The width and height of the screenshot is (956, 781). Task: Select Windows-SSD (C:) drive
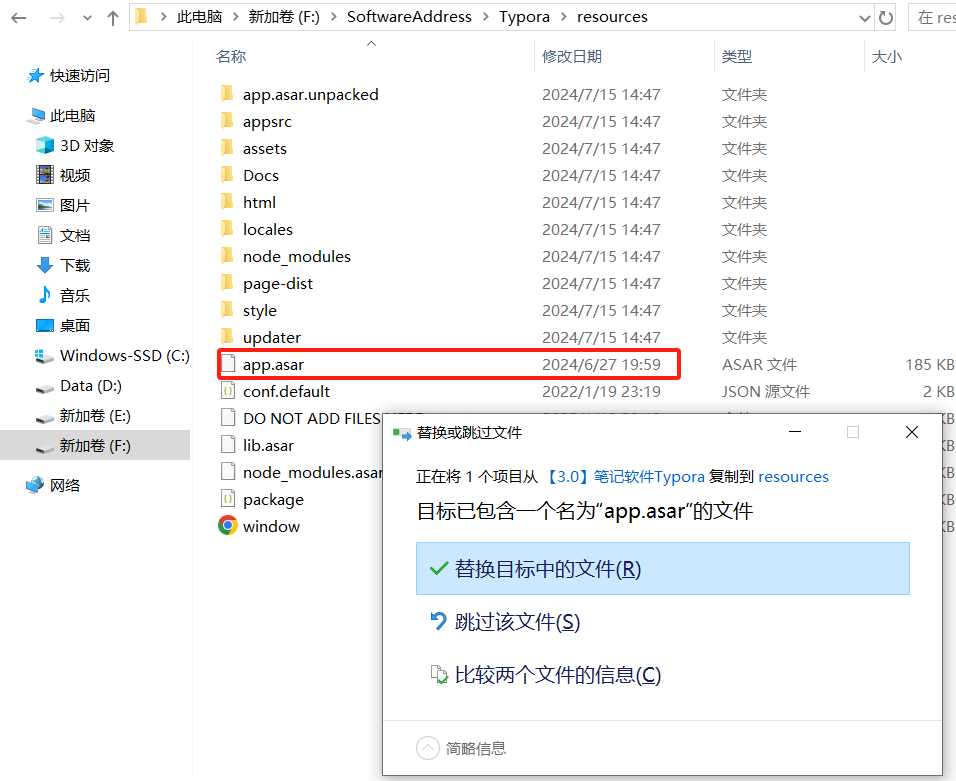112,355
